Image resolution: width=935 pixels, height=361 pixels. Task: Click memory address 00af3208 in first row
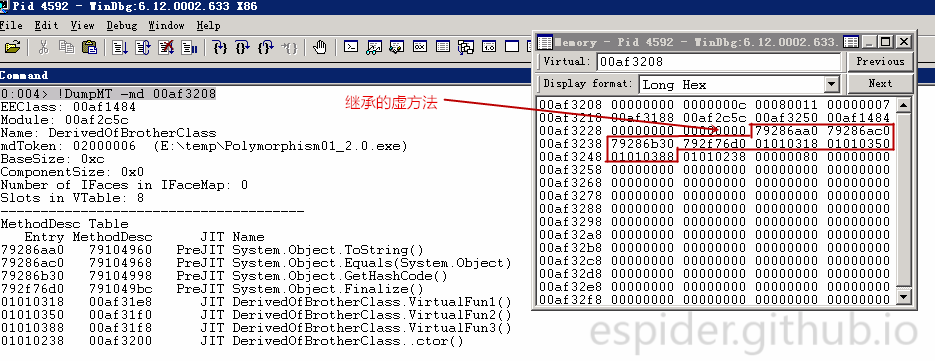click(571, 105)
